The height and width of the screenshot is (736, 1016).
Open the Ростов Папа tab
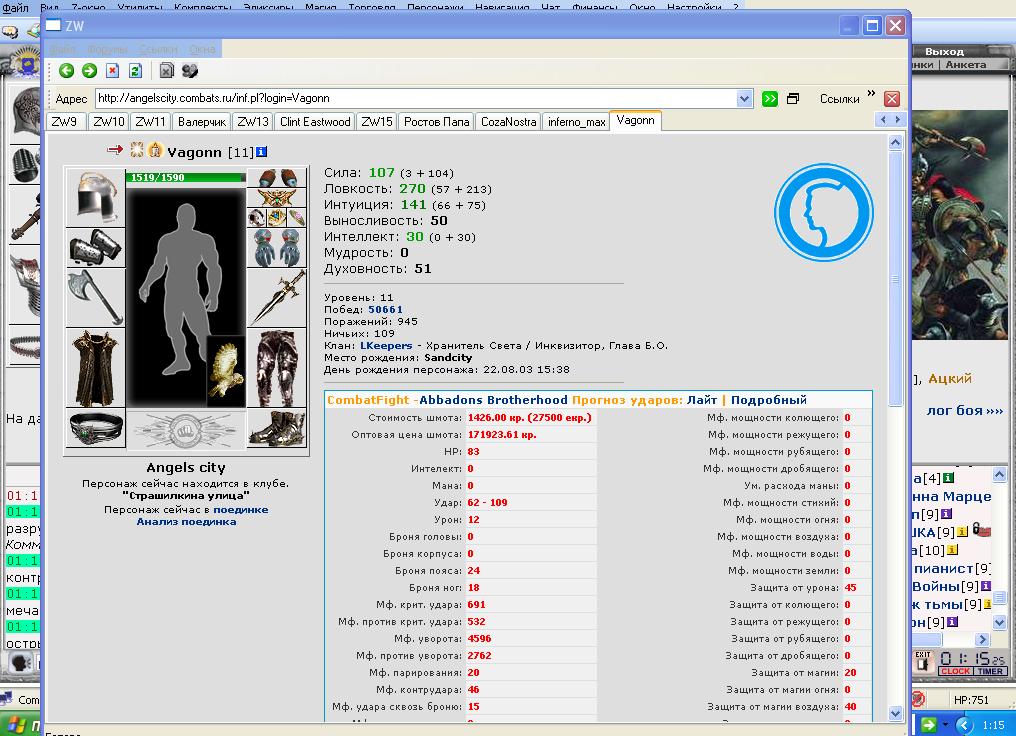[x=436, y=122]
